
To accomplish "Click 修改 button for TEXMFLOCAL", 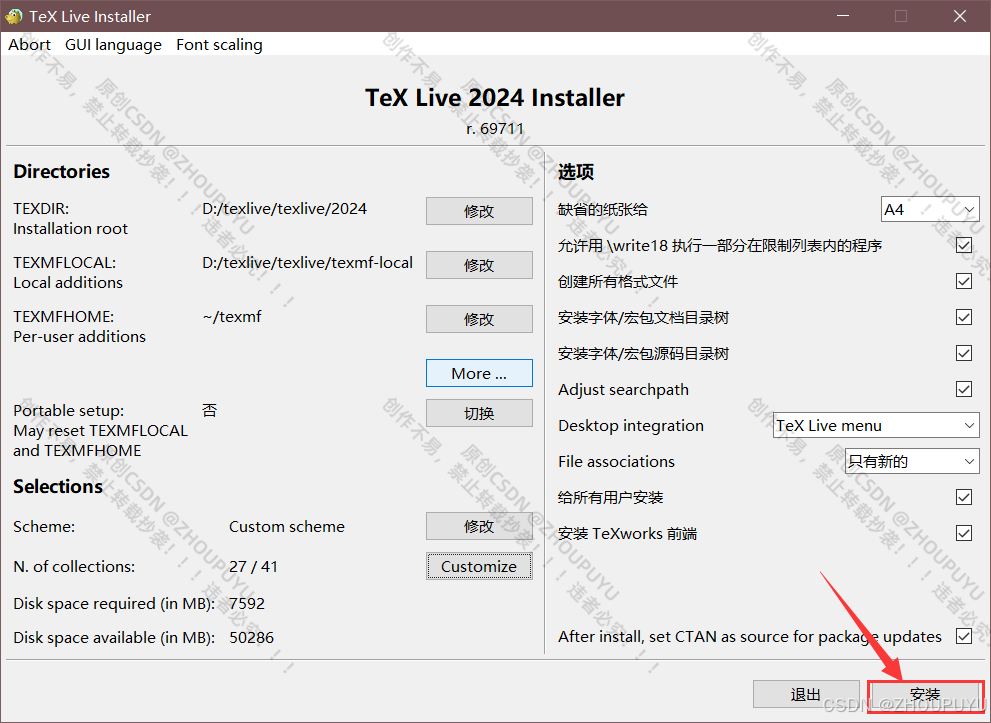I will pyautogui.click(x=479, y=265).
